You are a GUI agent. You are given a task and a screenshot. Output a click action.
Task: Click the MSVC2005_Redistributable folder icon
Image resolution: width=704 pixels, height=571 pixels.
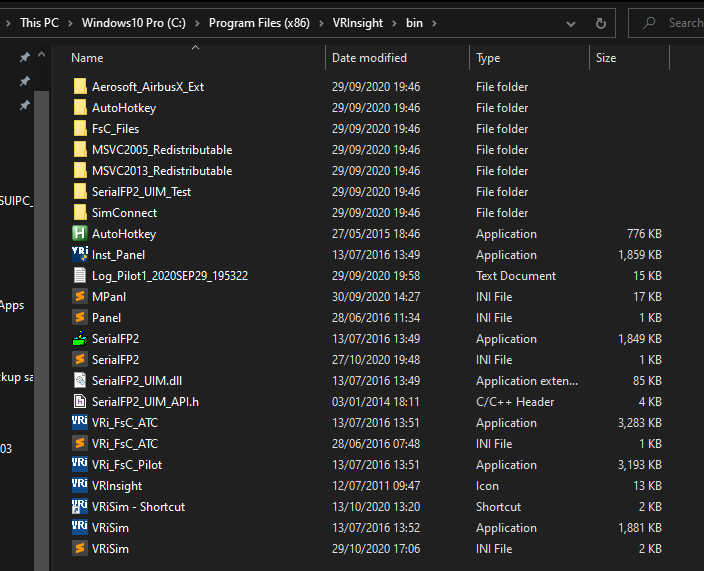(x=80, y=149)
